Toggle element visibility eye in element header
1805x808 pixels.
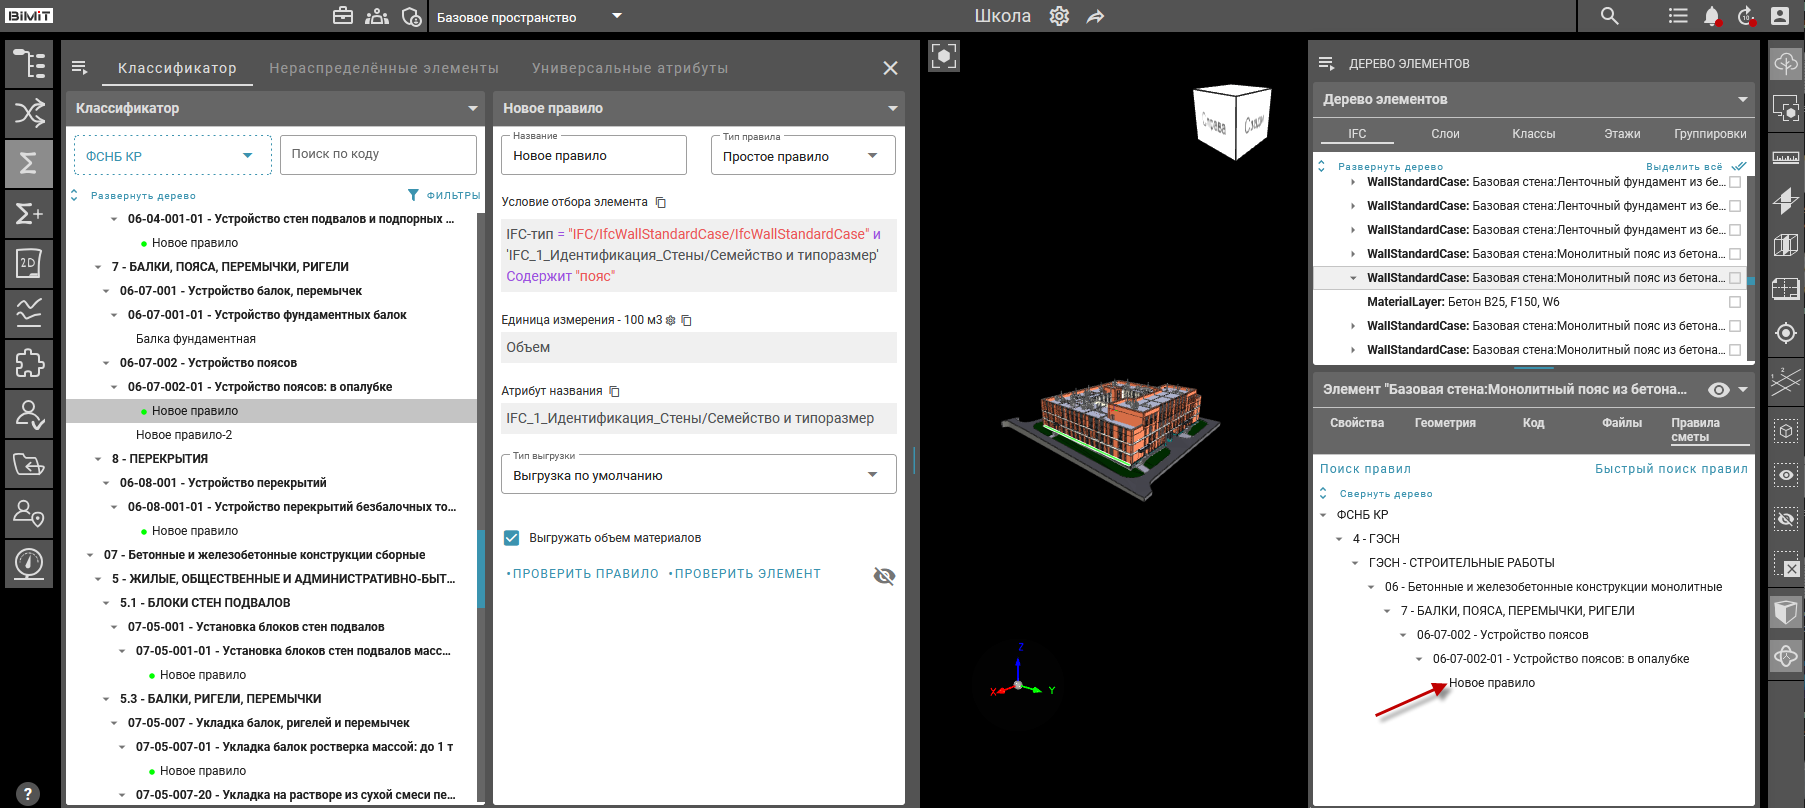point(1718,390)
